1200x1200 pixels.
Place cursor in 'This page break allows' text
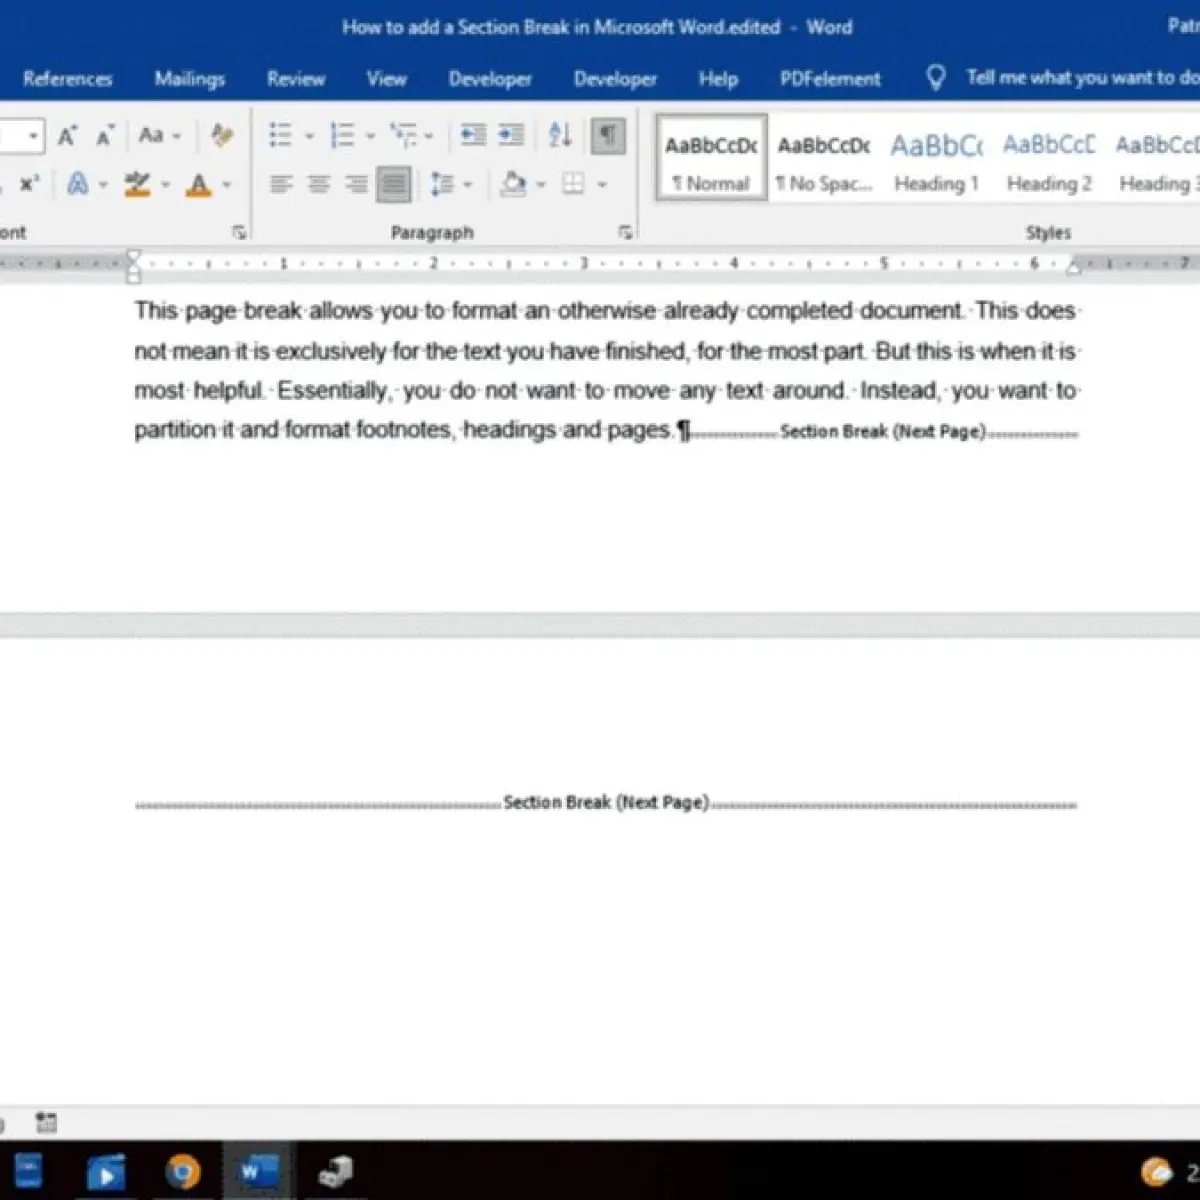click(253, 310)
